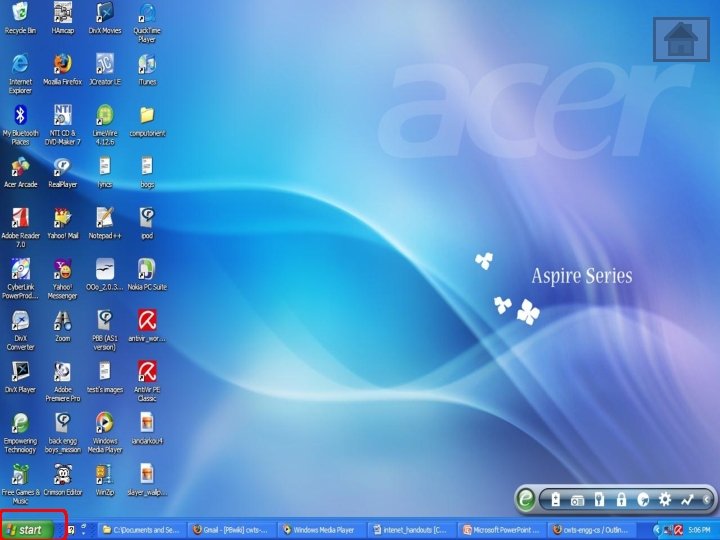This screenshot has height=540, width=720.
Task: Select NTI CD & DVD-Maker 7 icon
Action: (x=63, y=115)
